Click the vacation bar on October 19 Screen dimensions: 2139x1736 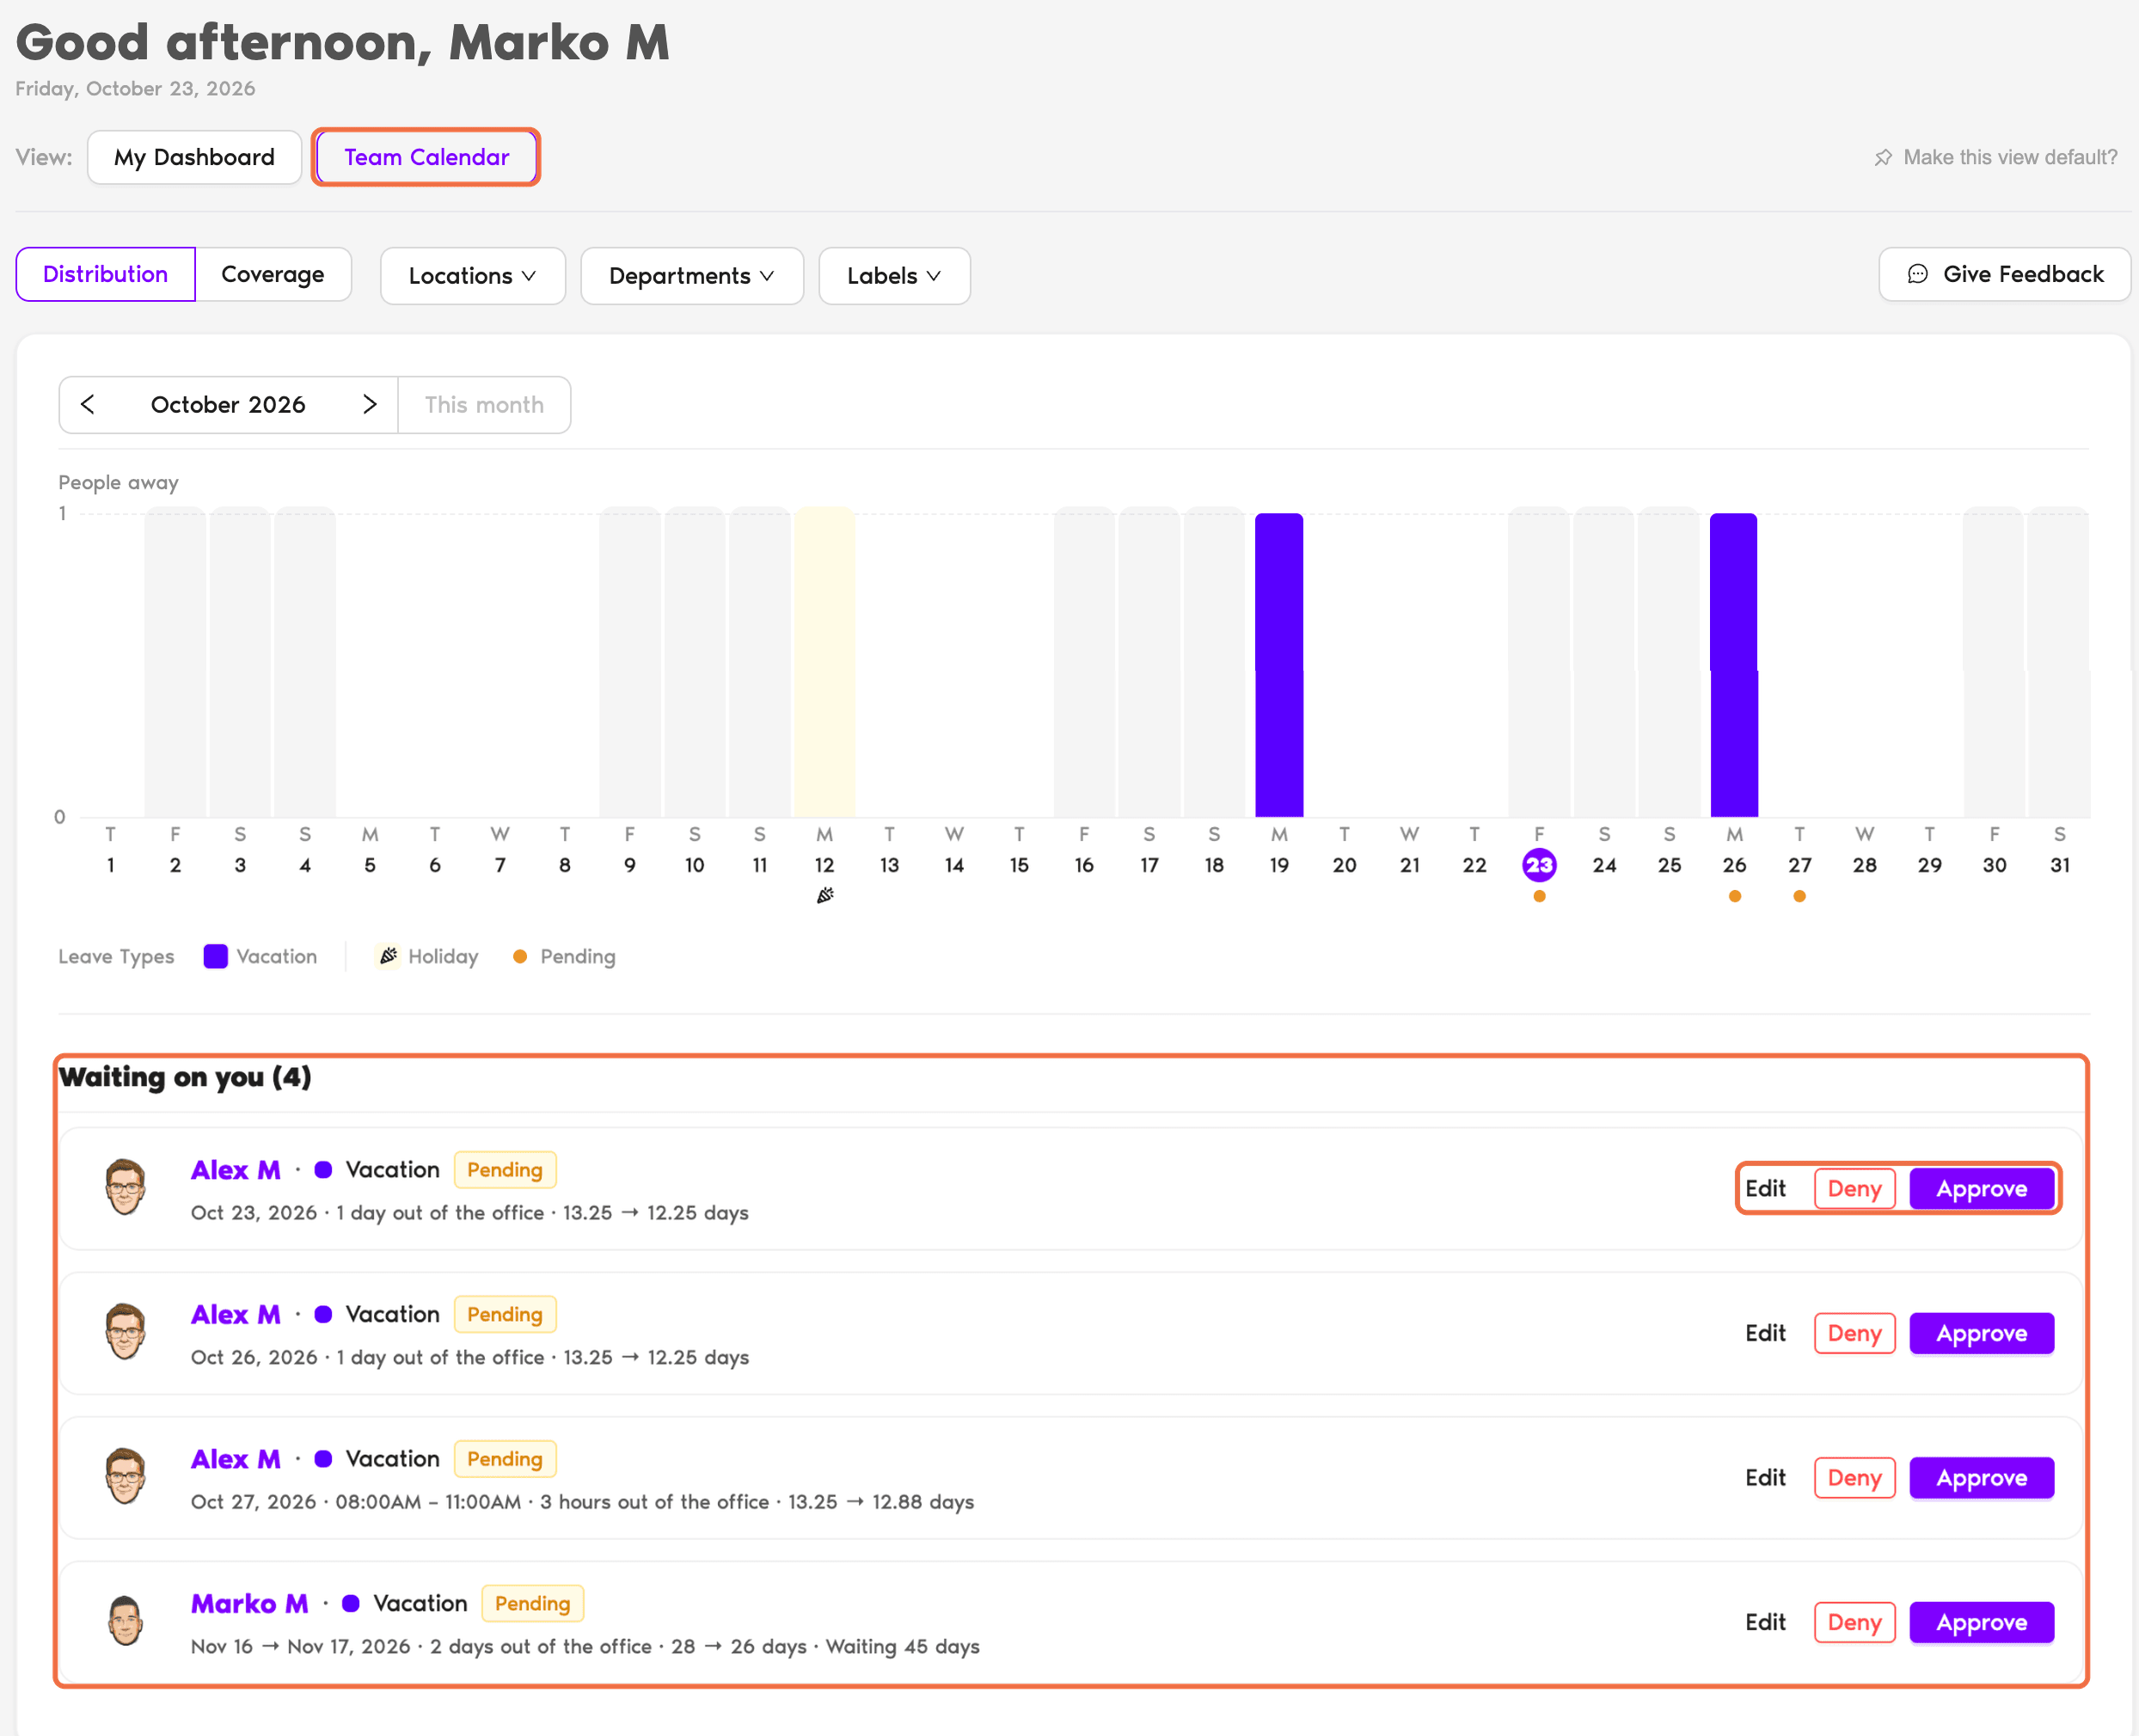(x=1279, y=665)
